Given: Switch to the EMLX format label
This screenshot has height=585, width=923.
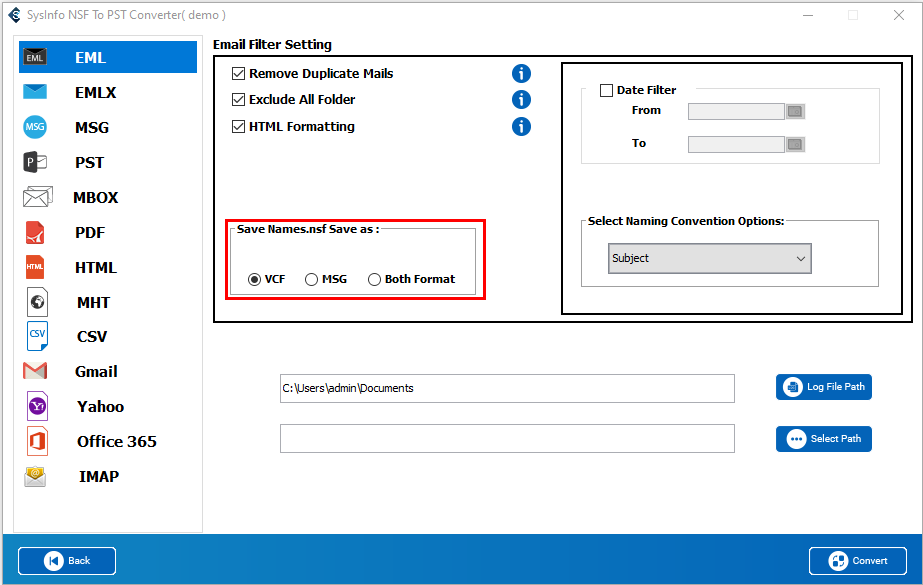Looking at the screenshot, I should 95,92.
